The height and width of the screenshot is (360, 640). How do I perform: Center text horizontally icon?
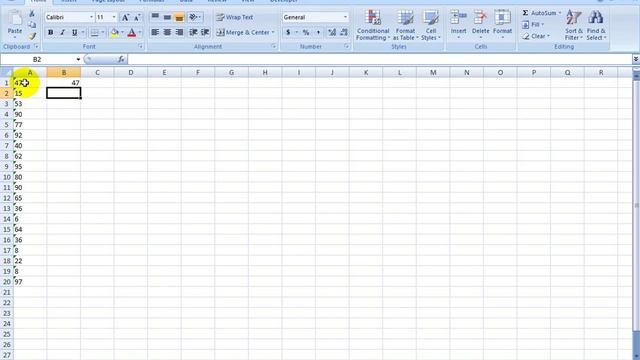click(167, 32)
